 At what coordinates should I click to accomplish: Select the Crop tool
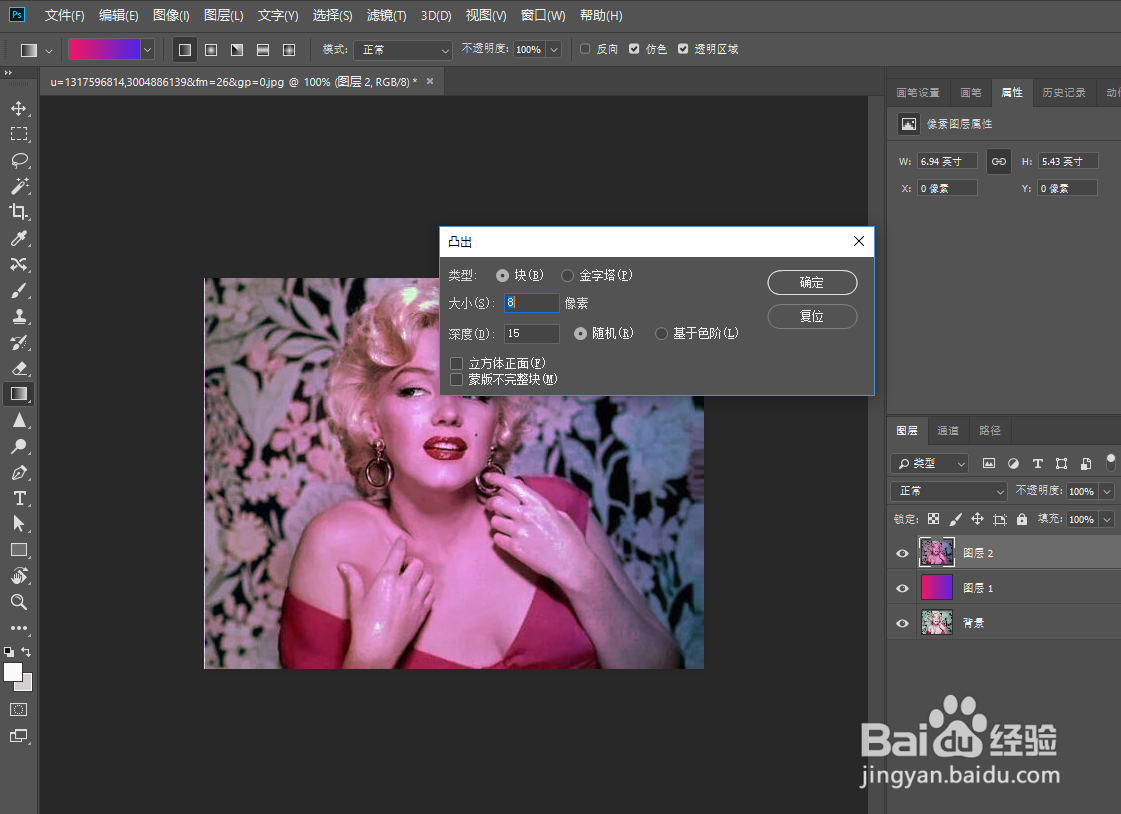point(19,212)
